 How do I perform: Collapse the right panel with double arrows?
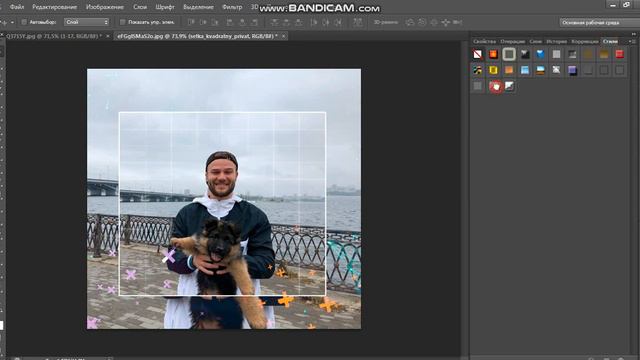[633, 34]
